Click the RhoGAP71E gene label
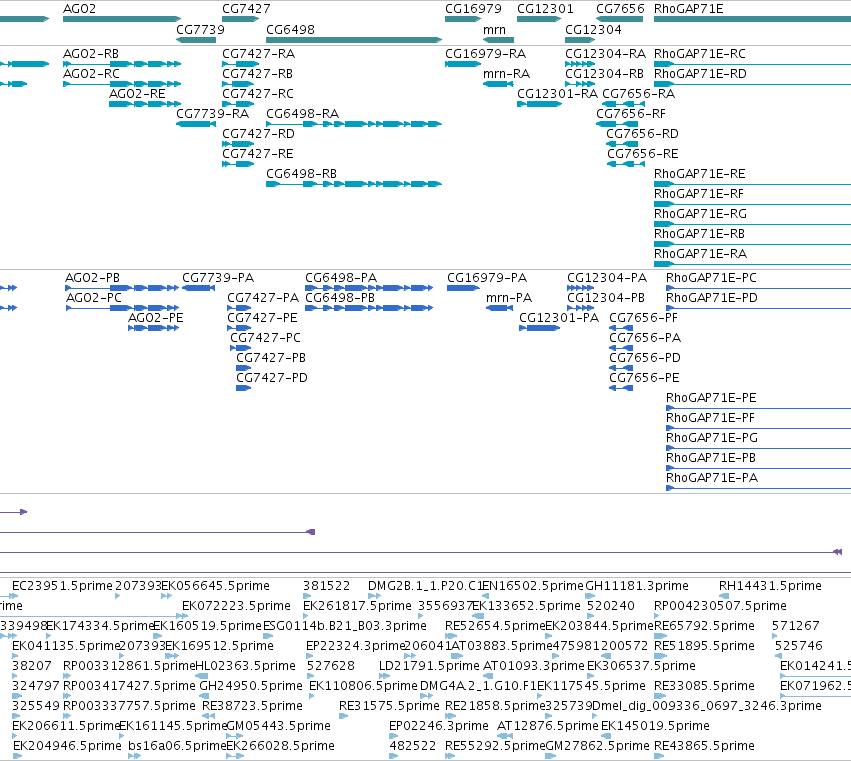 coord(689,9)
